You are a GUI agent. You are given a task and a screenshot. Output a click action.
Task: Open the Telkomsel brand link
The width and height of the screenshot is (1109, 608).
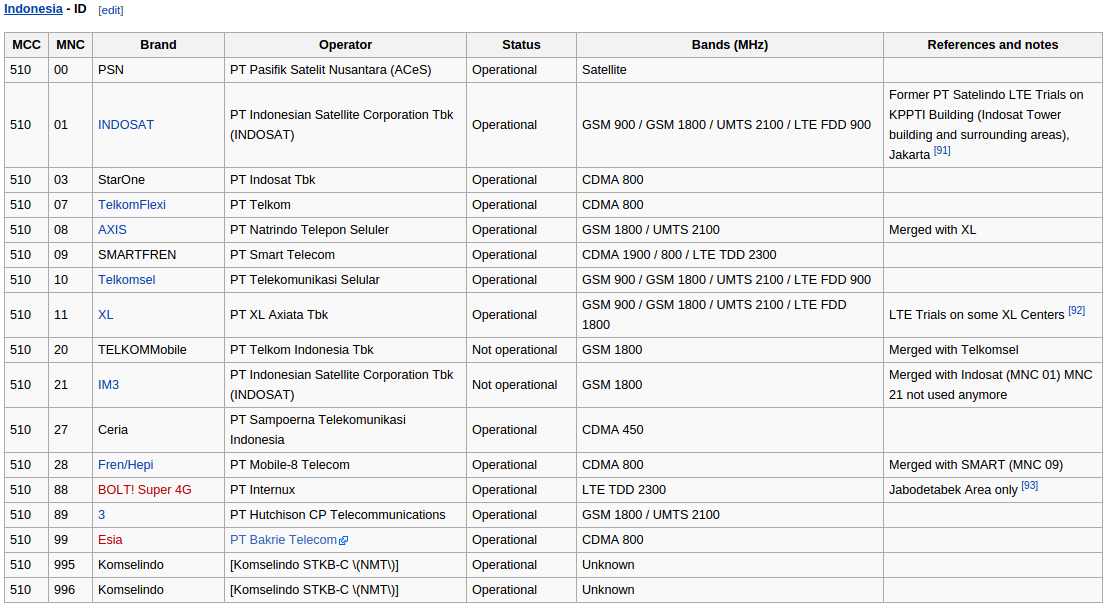click(x=127, y=280)
